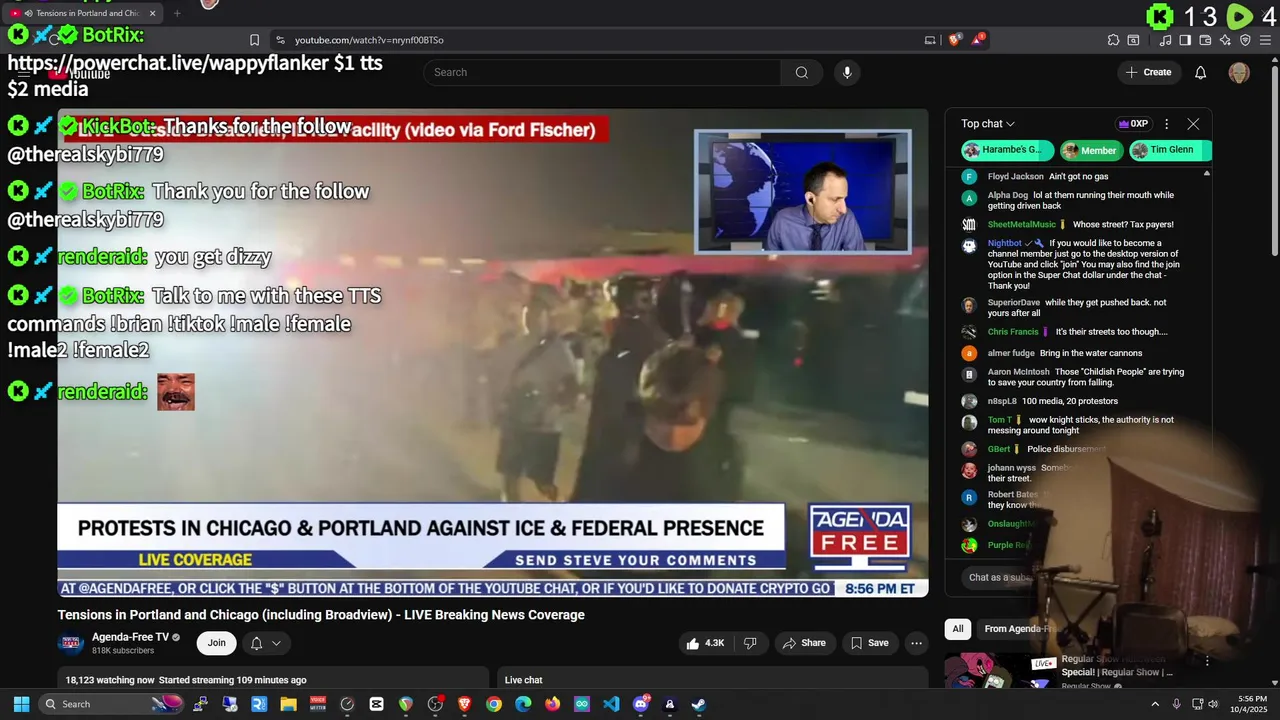Image resolution: width=1280 pixels, height=720 pixels.
Task: Click Nightbot's name in chat
Action: pyautogui.click(x=1005, y=243)
